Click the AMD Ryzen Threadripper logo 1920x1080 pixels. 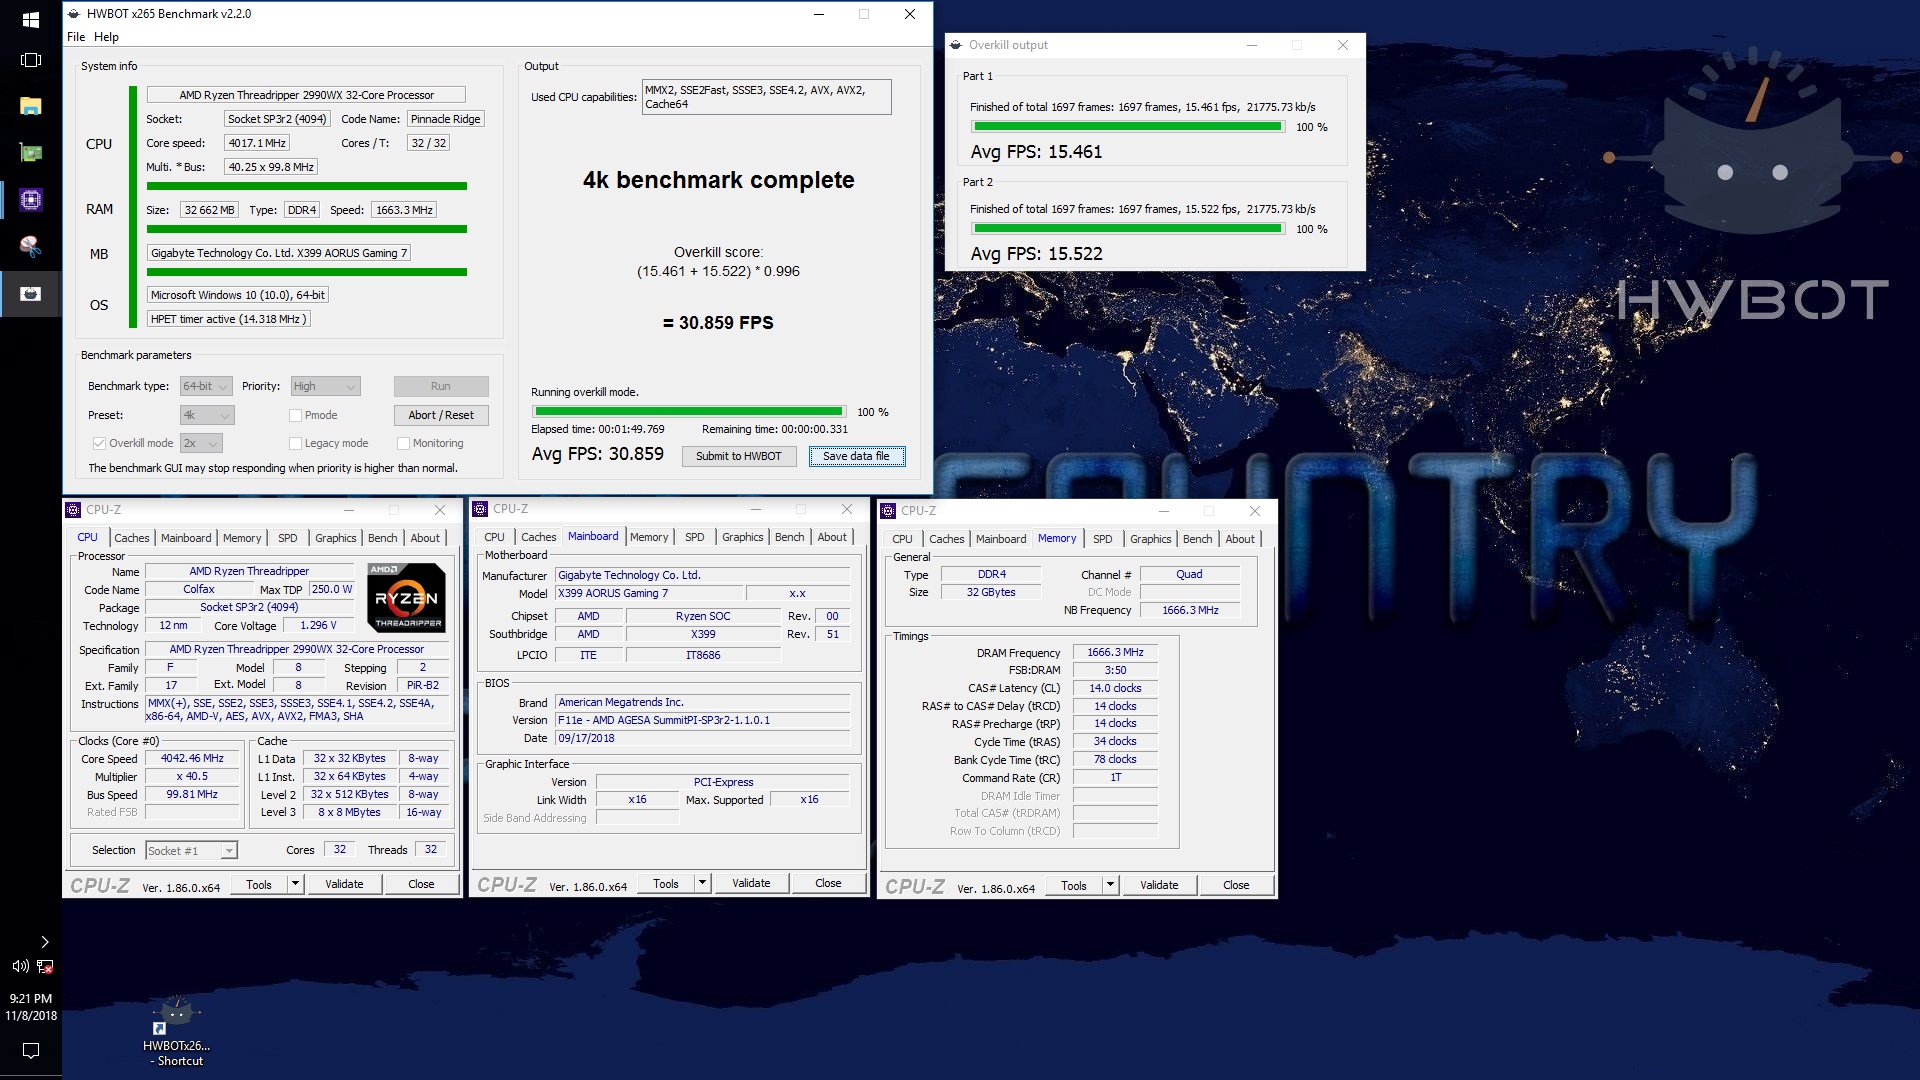(406, 597)
